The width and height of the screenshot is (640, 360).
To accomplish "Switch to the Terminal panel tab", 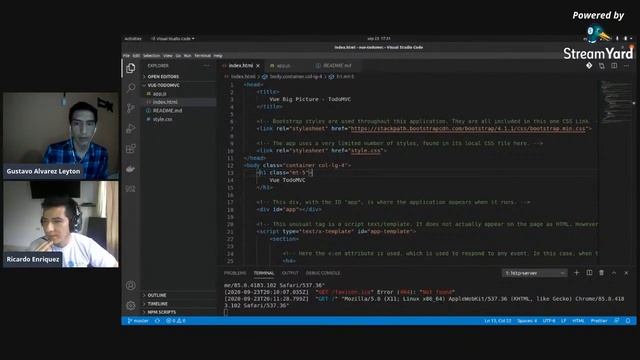I will tap(264, 273).
